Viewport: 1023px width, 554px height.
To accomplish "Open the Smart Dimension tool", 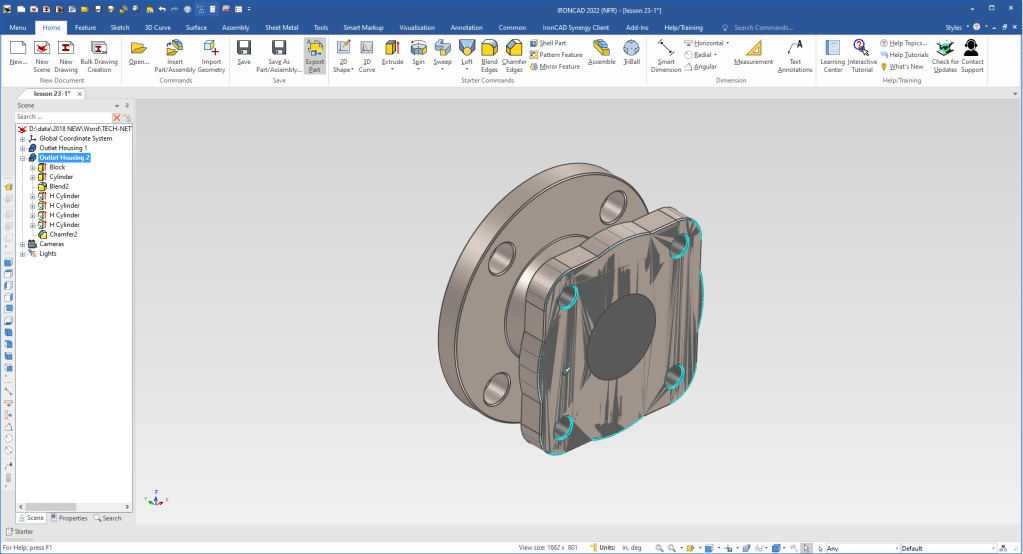I will (x=666, y=49).
